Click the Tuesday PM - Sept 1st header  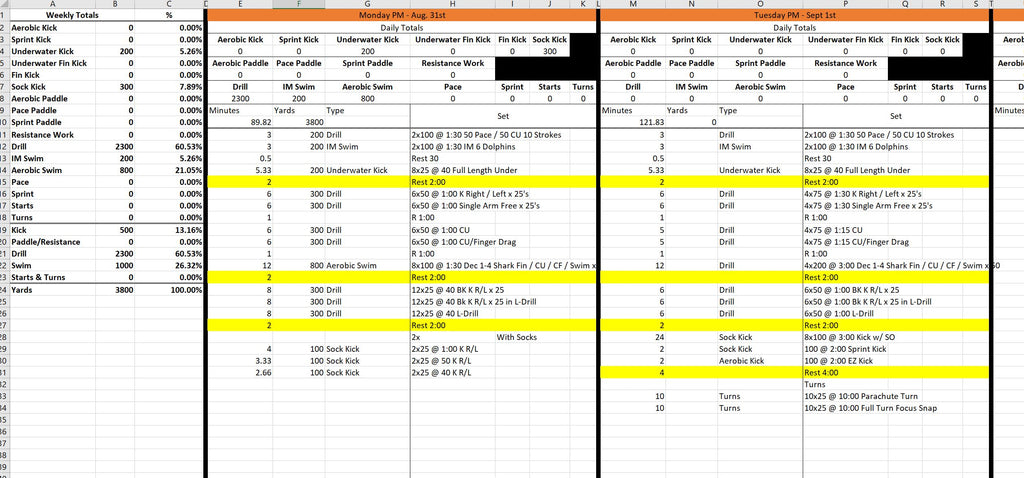tap(794, 17)
